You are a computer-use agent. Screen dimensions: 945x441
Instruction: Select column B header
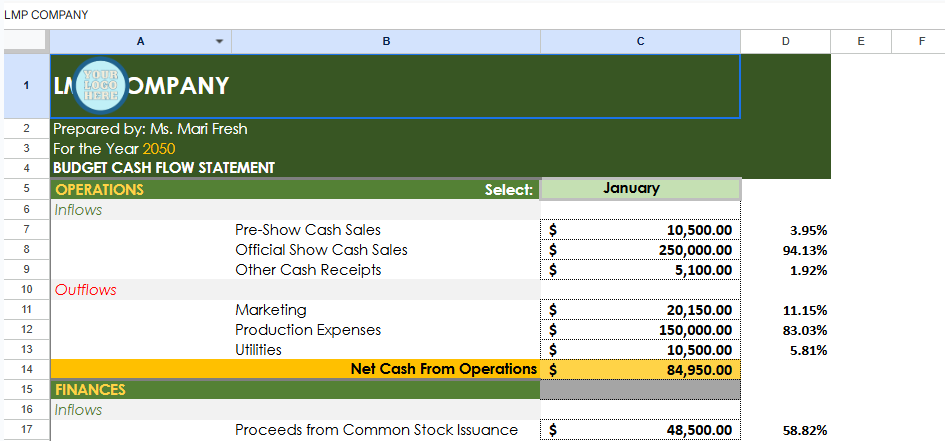(386, 41)
